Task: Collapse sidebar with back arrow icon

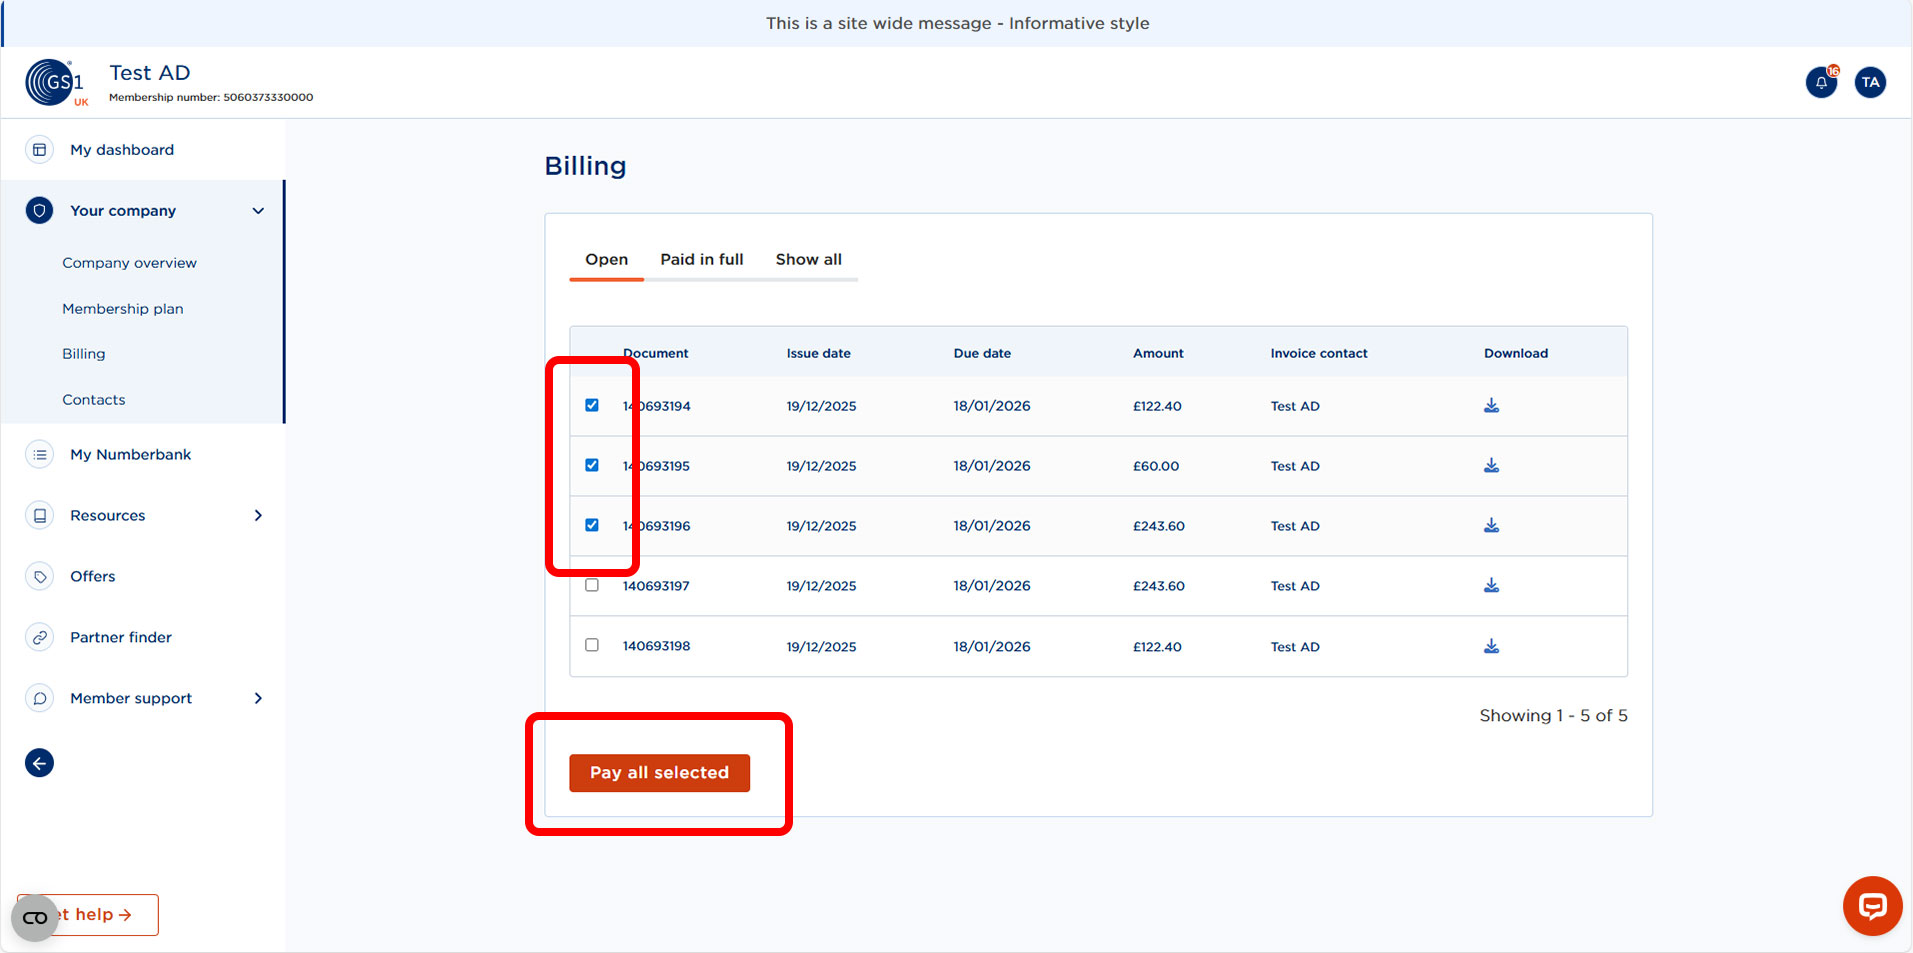Action: pos(39,762)
